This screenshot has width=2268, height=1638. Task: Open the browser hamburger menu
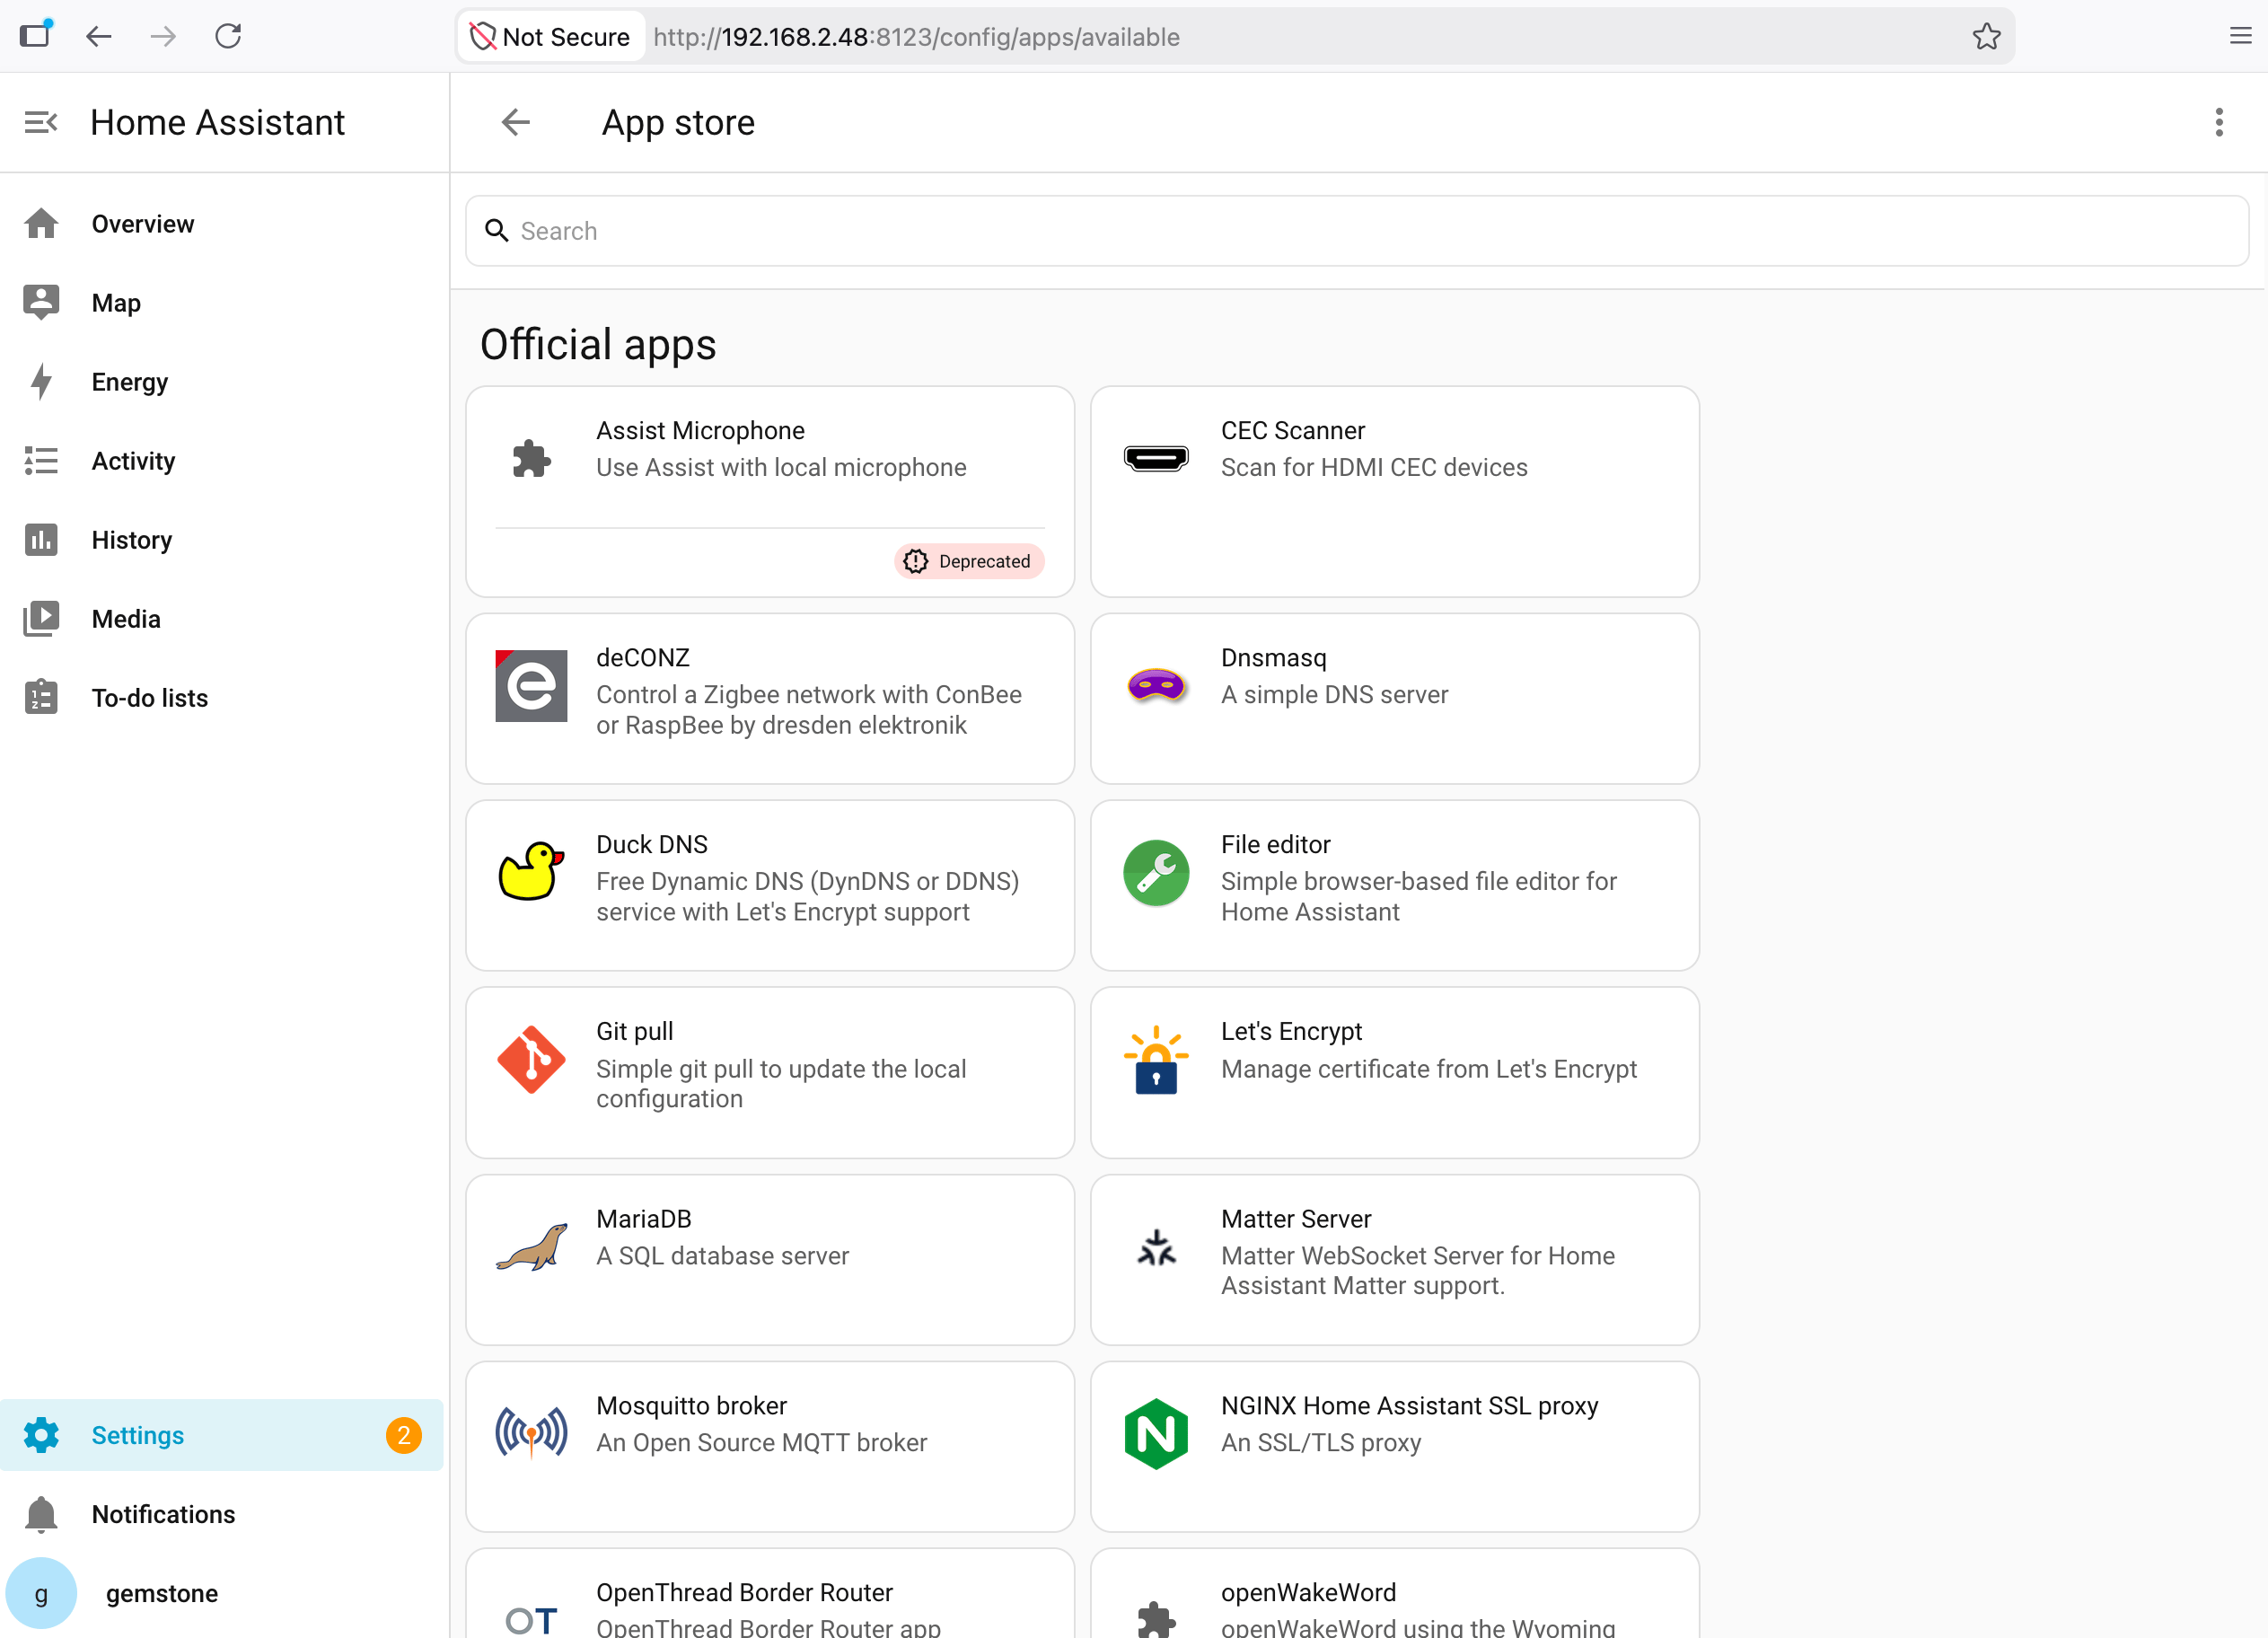click(2239, 36)
